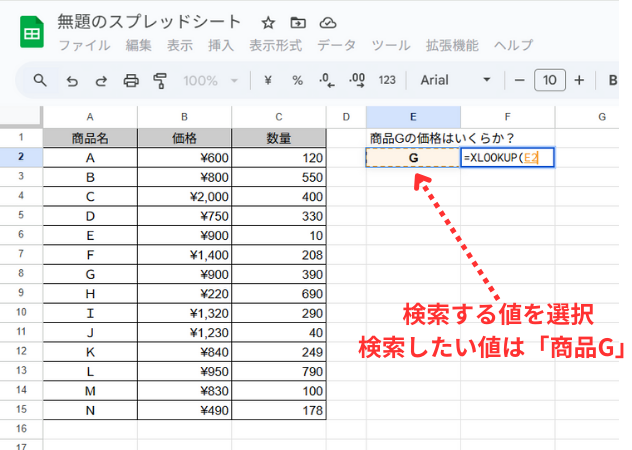The width and height of the screenshot is (632, 450).
Task: Click the Google Sheets home logo
Action: coord(30,33)
